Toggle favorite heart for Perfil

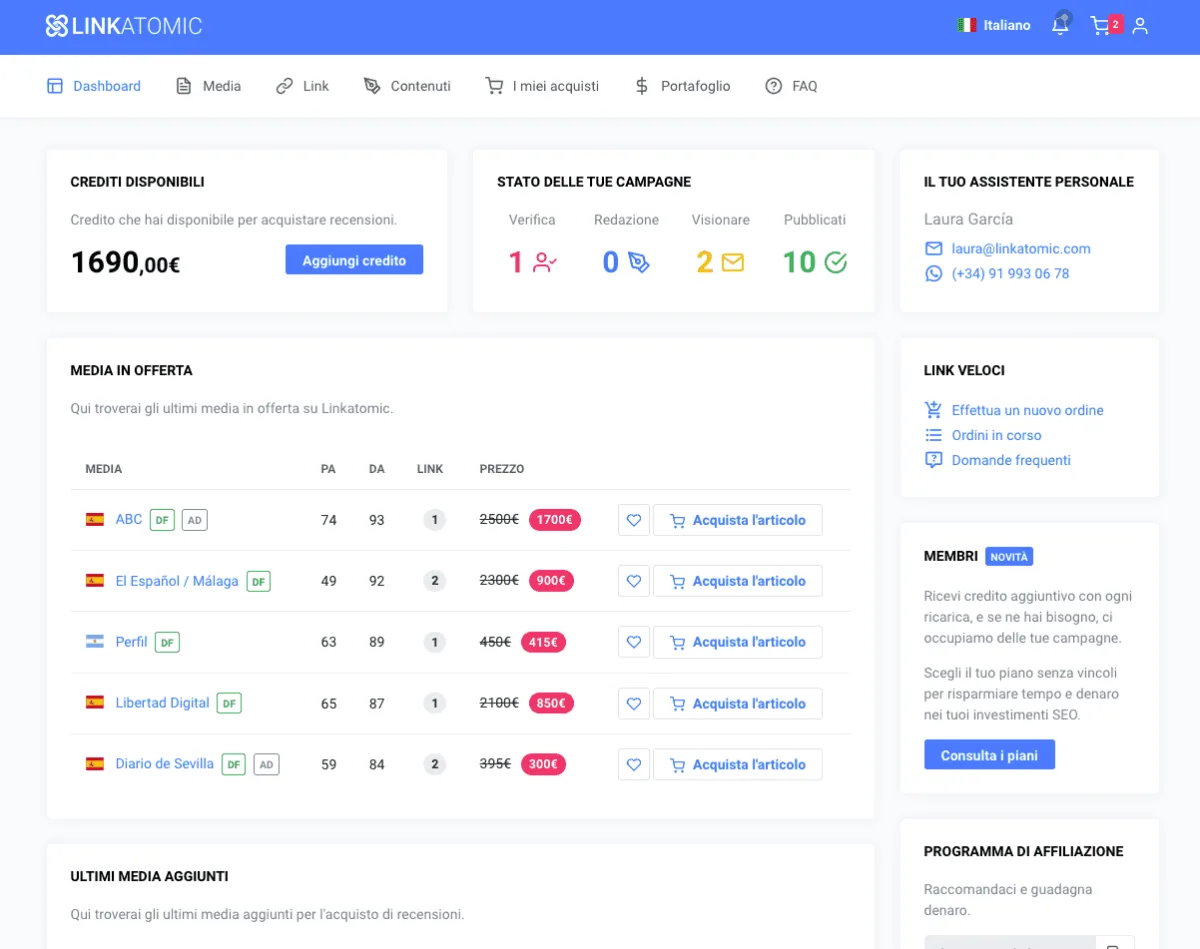pos(634,642)
